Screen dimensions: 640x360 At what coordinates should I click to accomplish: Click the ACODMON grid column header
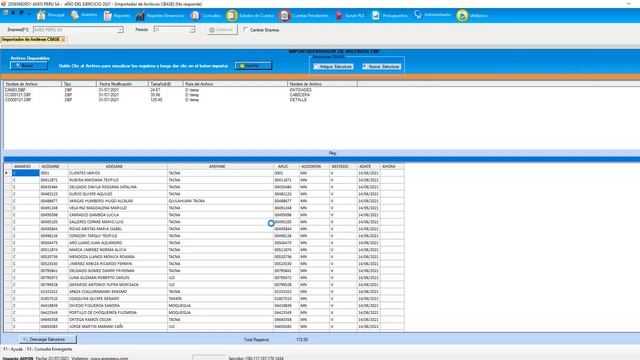[314, 167]
